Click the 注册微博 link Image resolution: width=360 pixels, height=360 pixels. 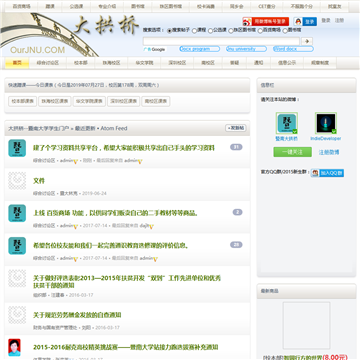(x=329, y=152)
